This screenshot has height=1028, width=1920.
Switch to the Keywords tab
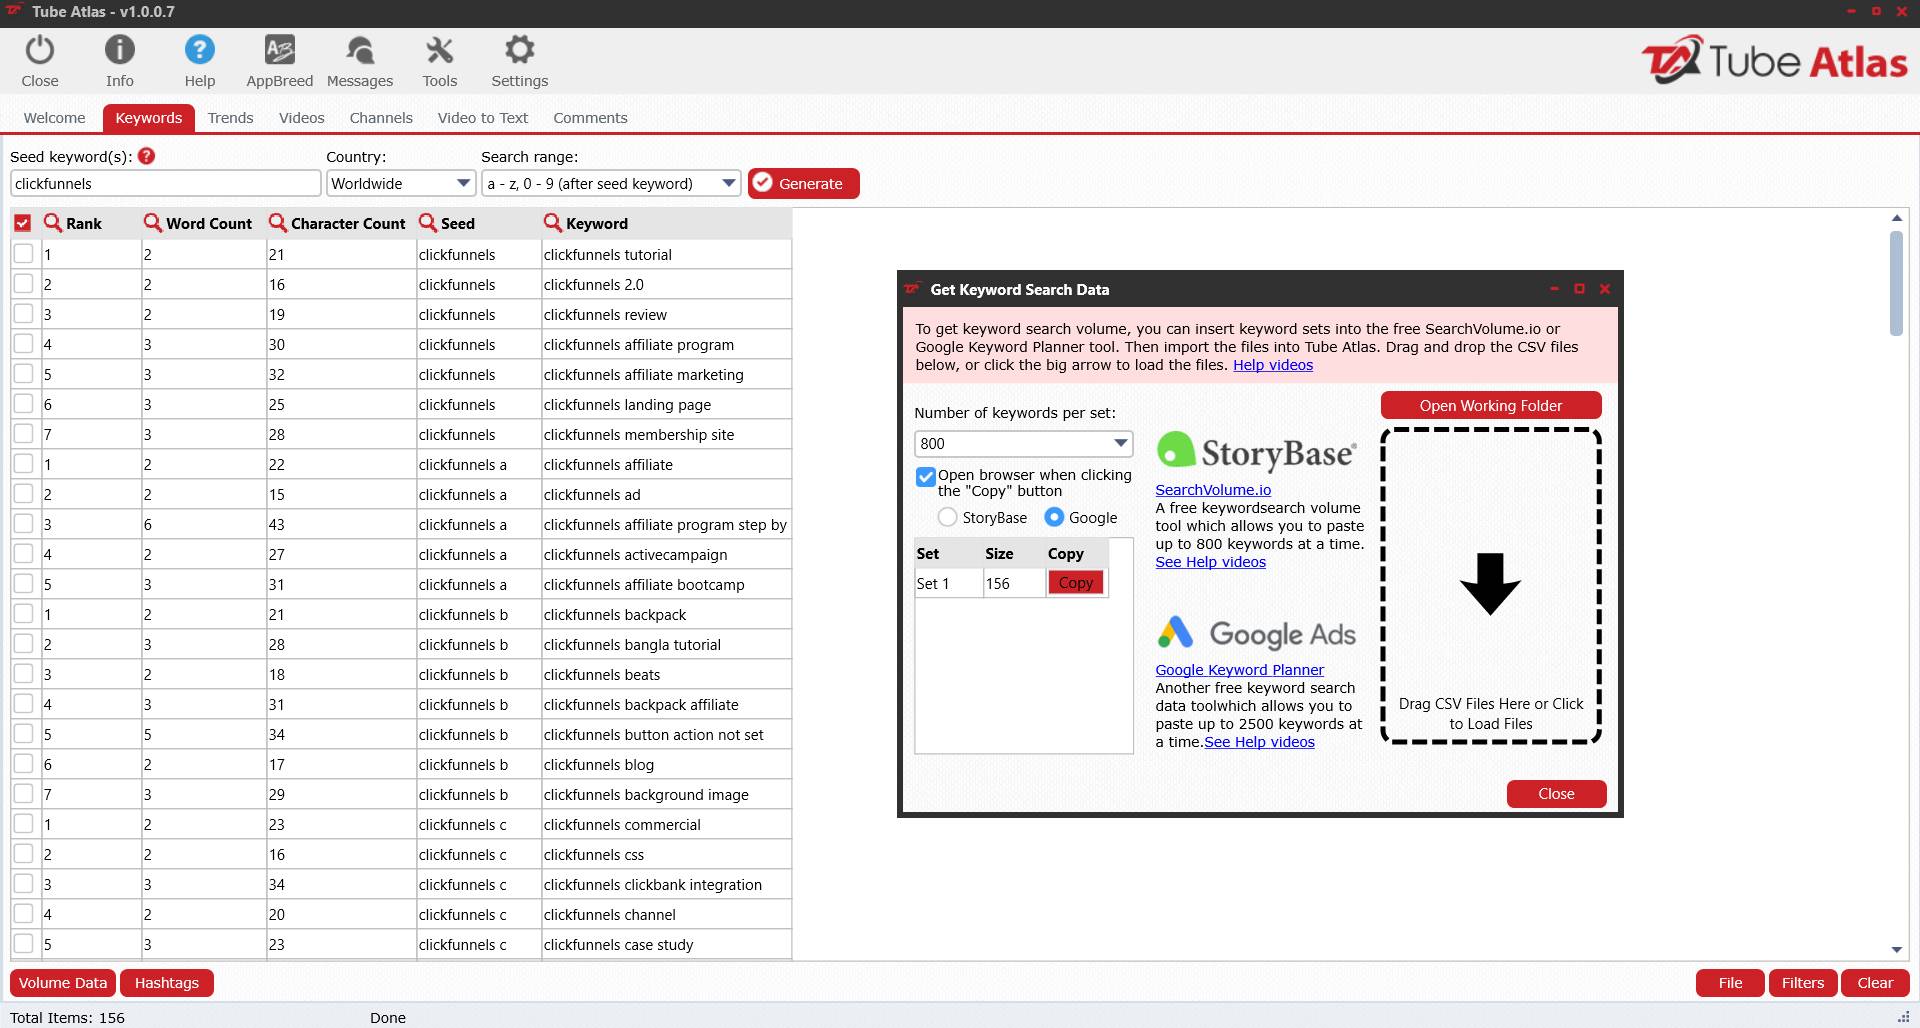pos(148,118)
